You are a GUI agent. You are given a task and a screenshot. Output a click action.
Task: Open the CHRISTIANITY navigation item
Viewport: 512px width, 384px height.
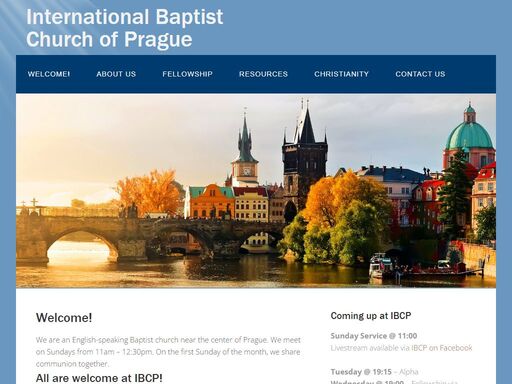click(x=341, y=74)
